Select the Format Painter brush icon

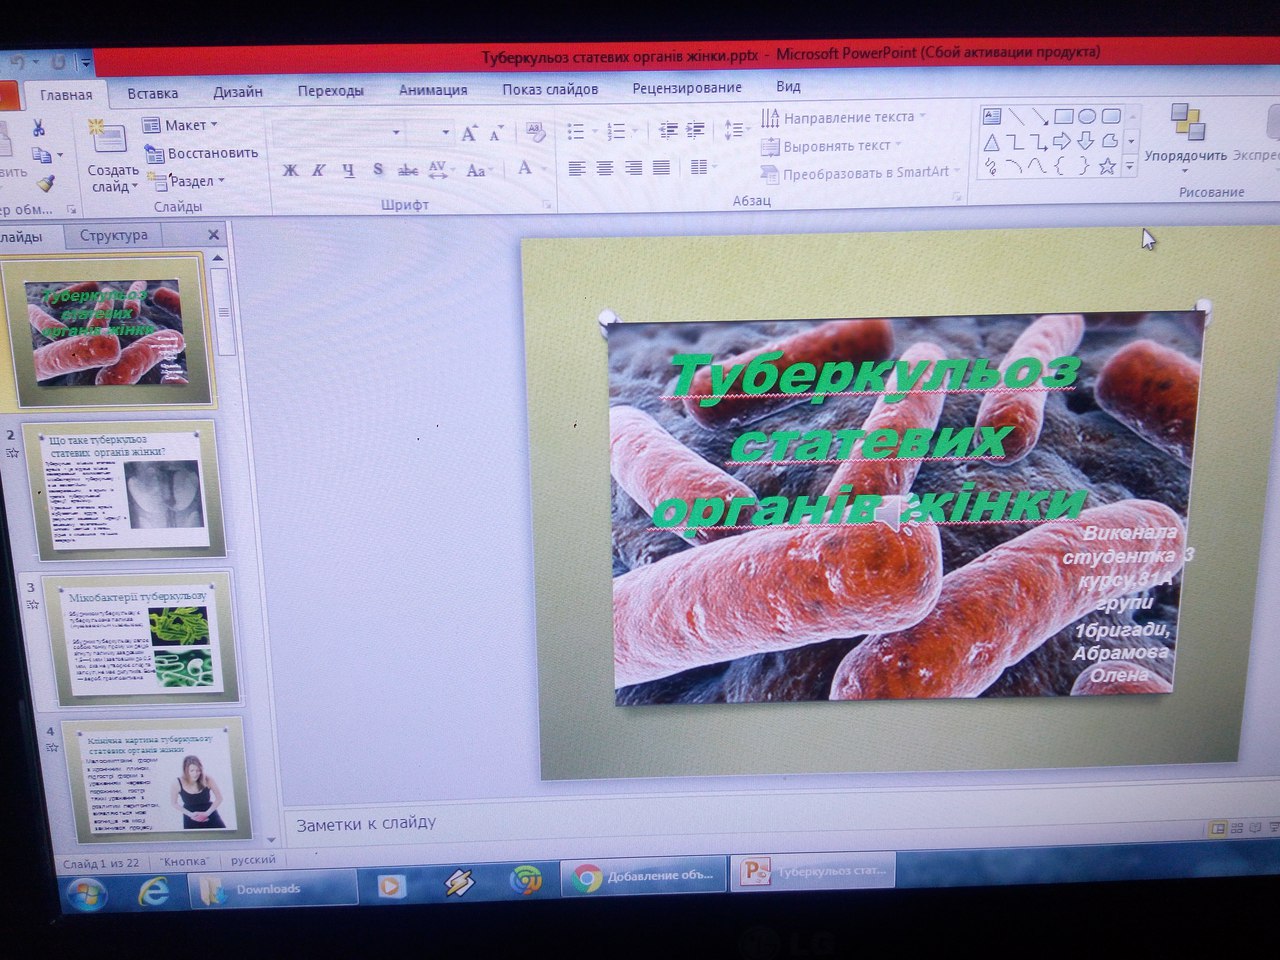point(45,185)
